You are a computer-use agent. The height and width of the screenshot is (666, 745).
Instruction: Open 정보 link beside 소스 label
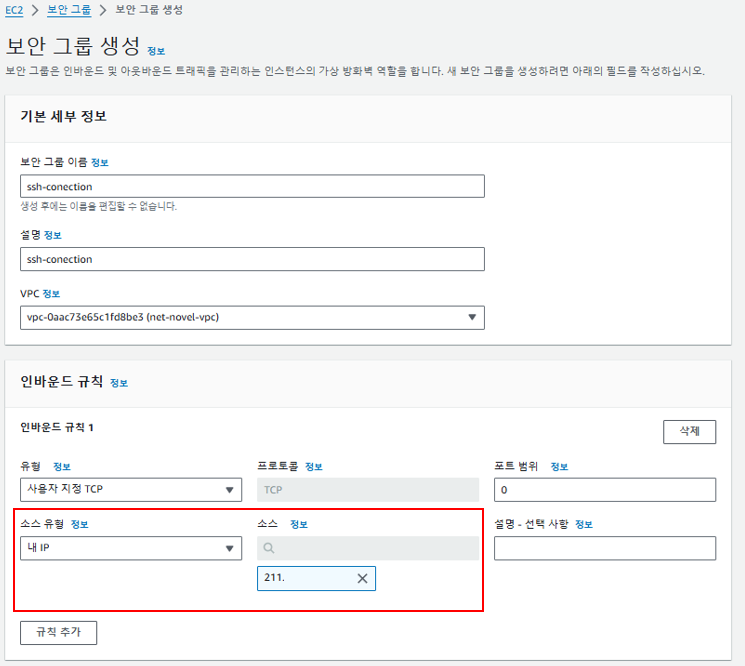coord(299,524)
